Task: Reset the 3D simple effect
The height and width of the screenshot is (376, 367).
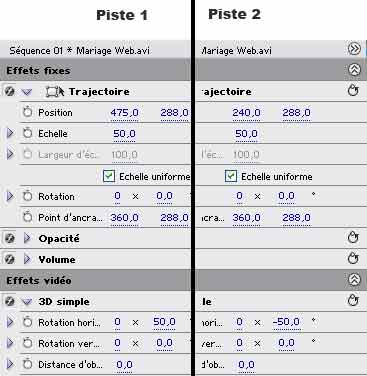Action: click(x=353, y=301)
